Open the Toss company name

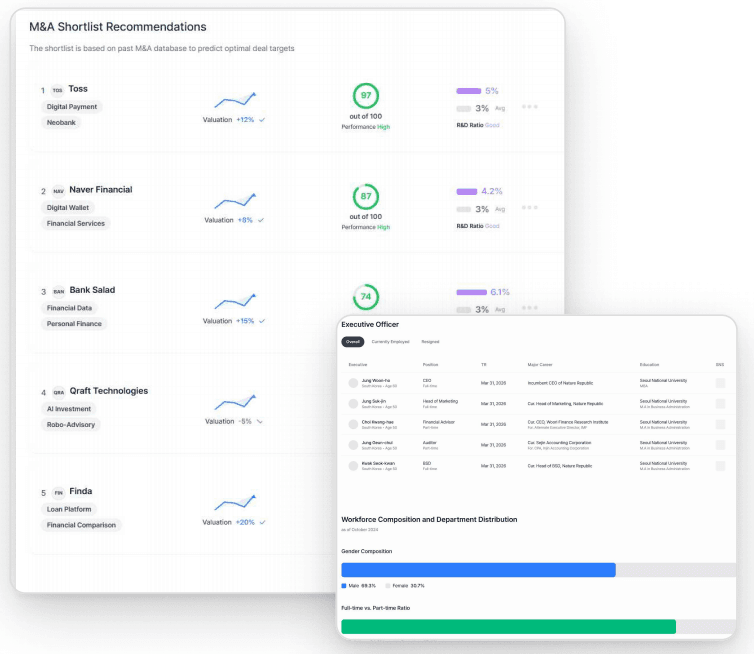point(78,89)
